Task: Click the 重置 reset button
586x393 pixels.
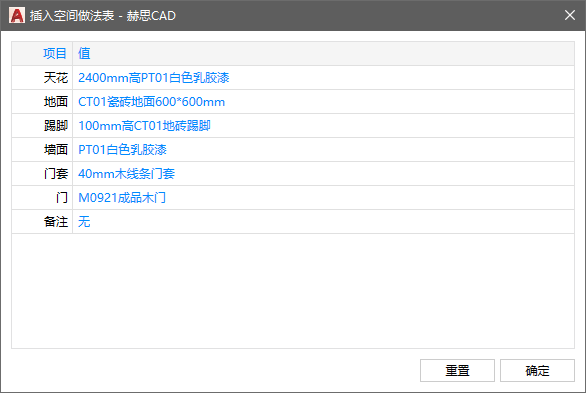Action: tap(457, 371)
